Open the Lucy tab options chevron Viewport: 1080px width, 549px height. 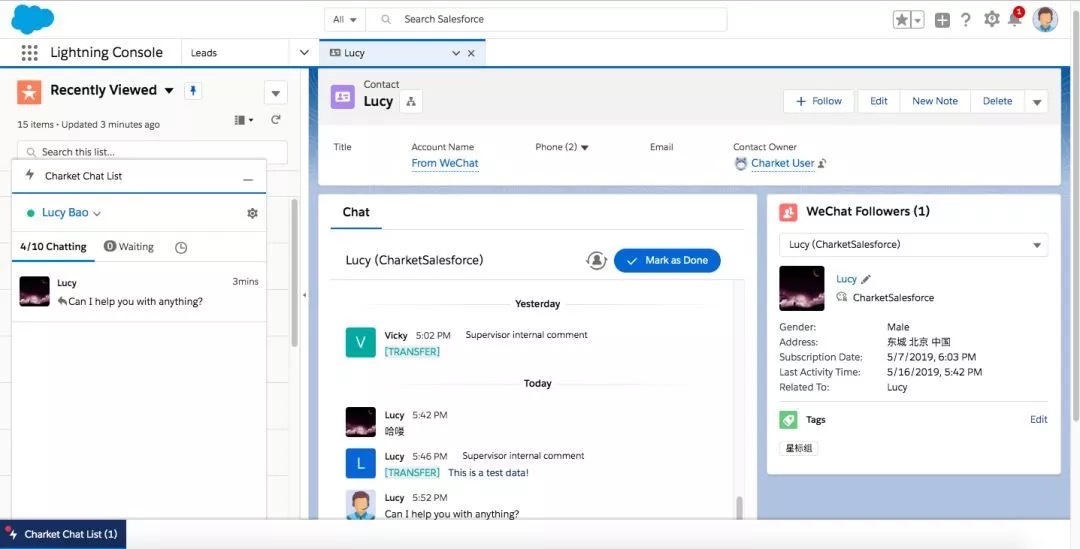pyautogui.click(x=455, y=53)
